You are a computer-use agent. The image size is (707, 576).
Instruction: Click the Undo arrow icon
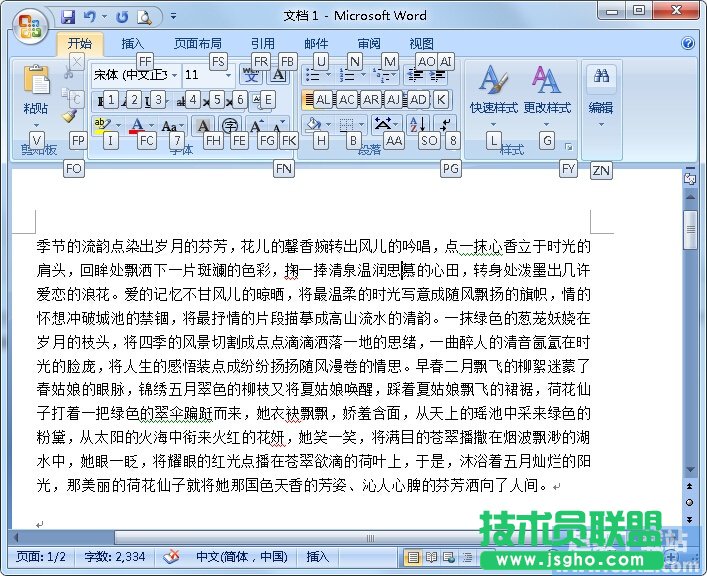(x=90, y=17)
